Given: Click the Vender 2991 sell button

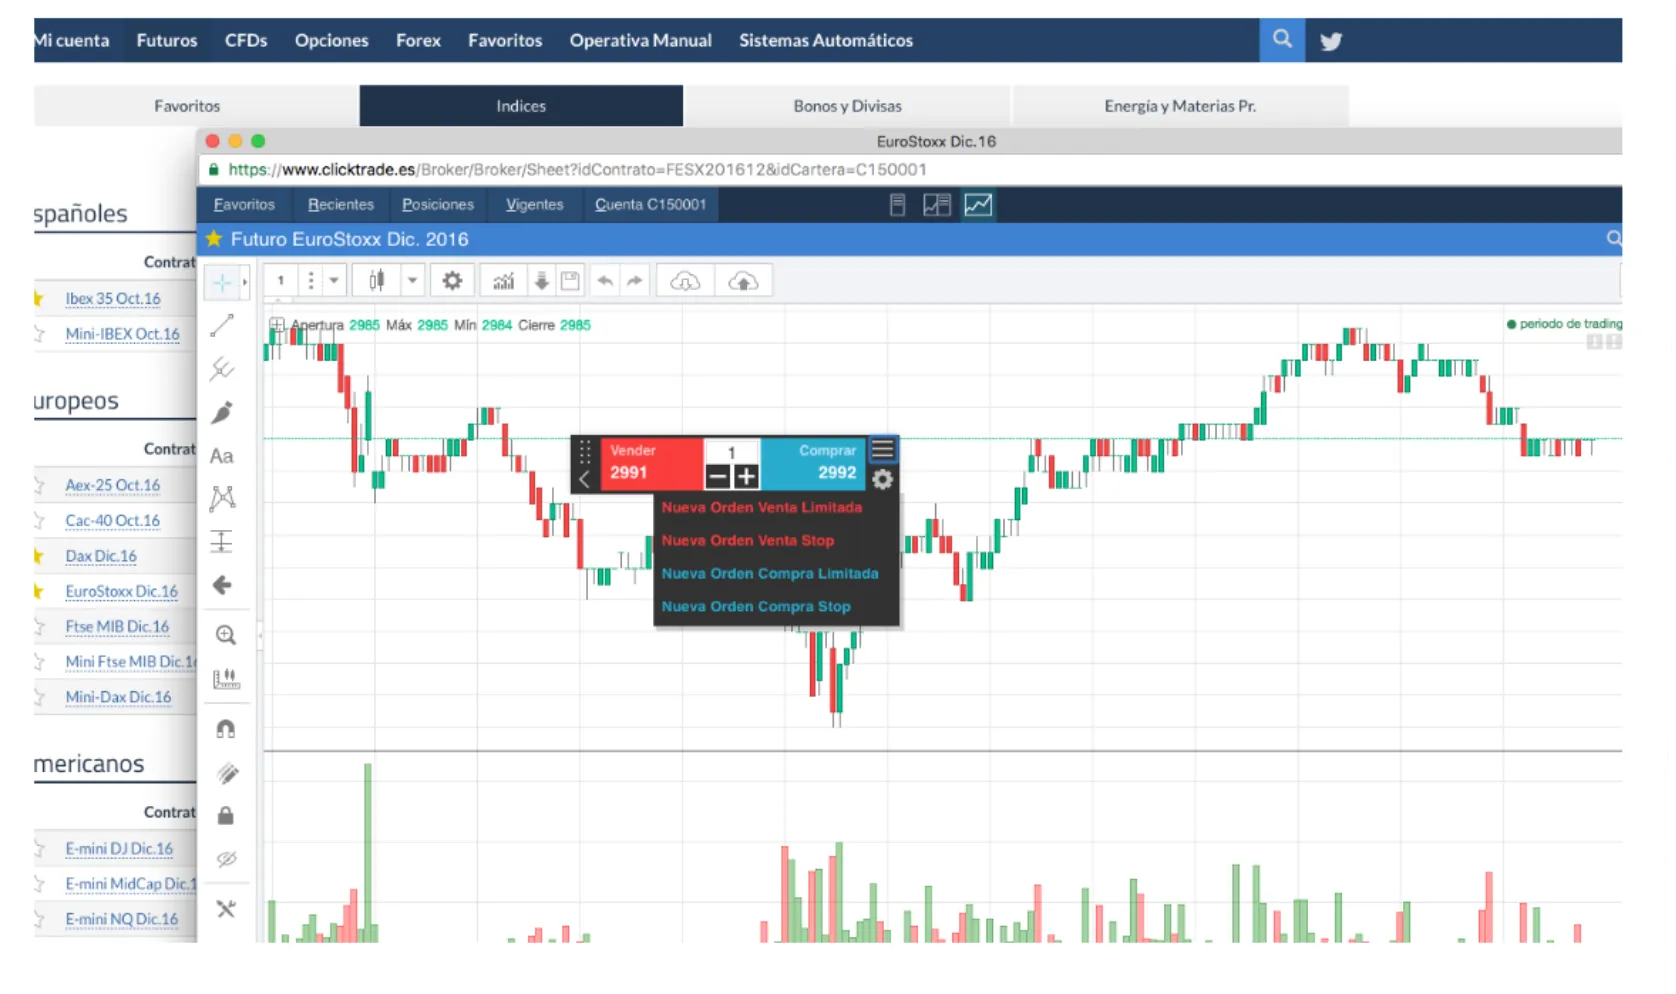Looking at the screenshot, I should tap(651, 463).
